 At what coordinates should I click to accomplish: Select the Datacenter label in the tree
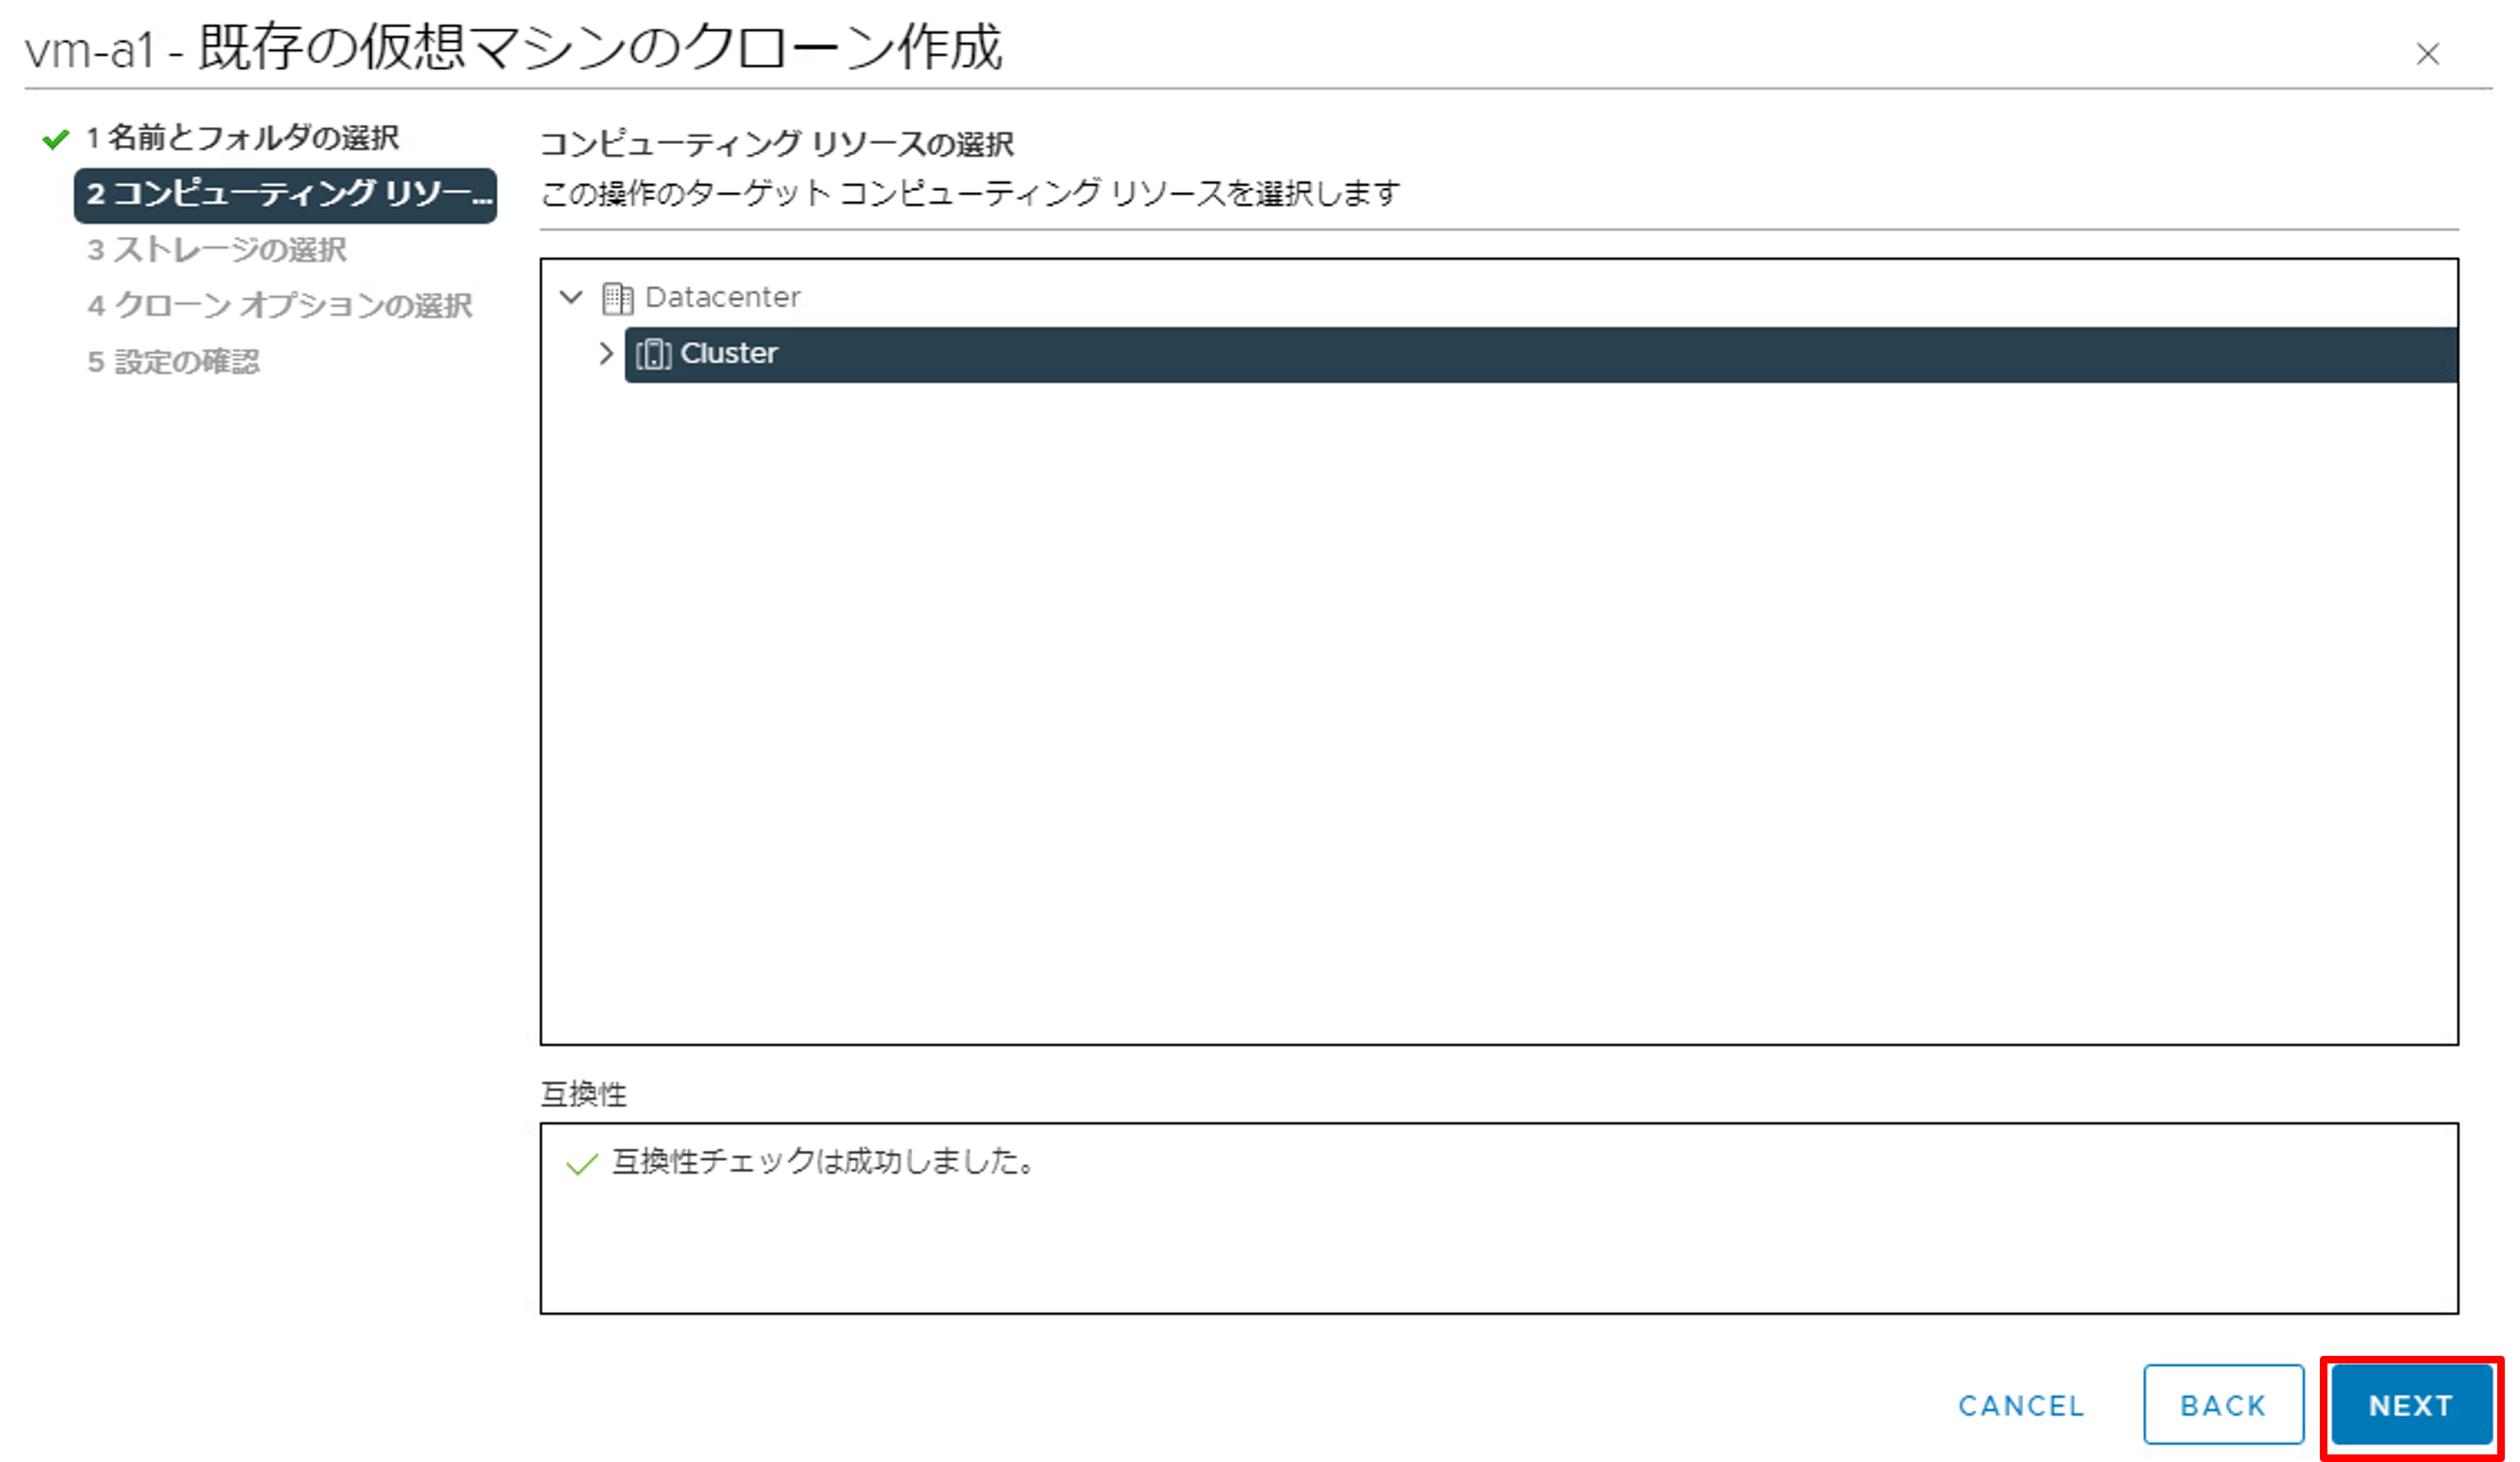tap(723, 297)
